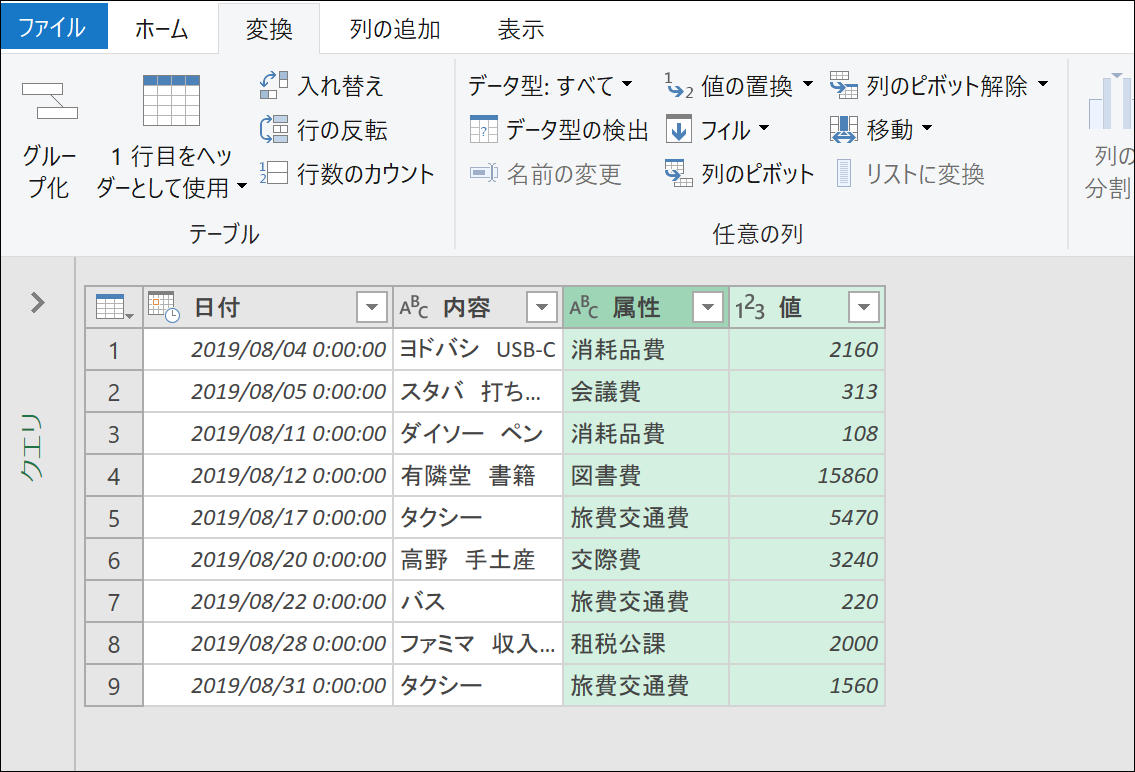Image resolution: width=1135 pixels, height=772 pixels.
Task: Click the table corner menu icon
Action: (114, 307)
